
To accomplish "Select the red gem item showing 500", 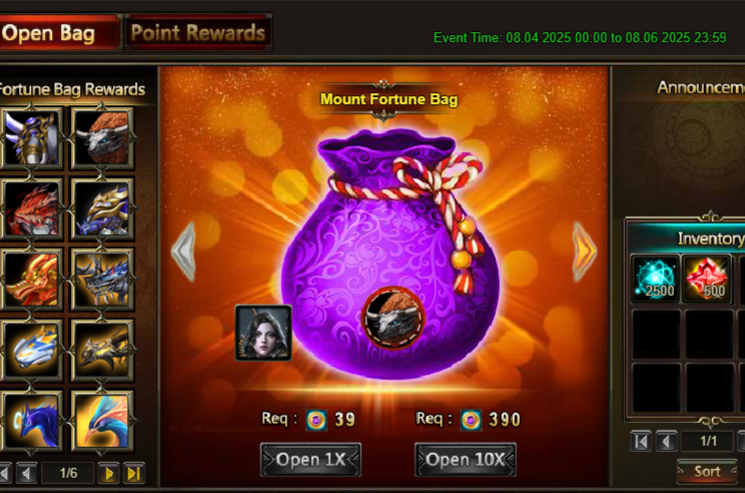I will click(x=707, y=278).
